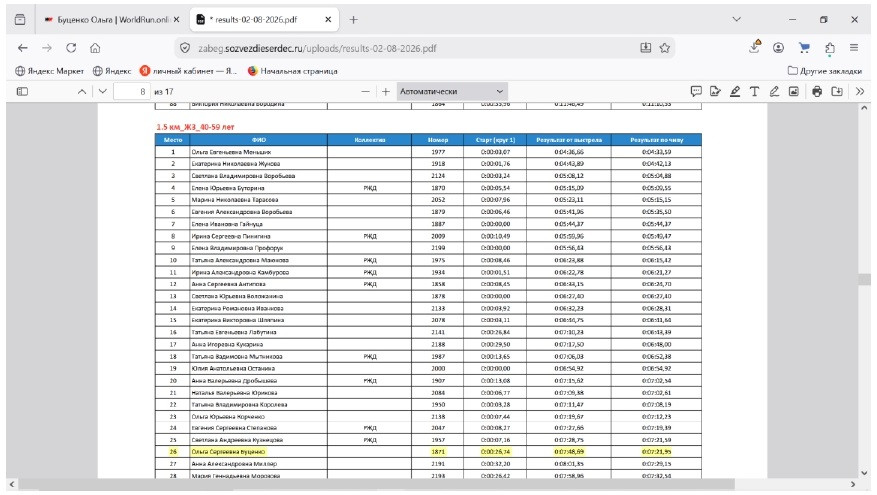Image resolution: width=877 pixels, height=495 pixels.
Task: Click РЖД cell in row 8
Action: pyautogui.click(x=370, y=236)
